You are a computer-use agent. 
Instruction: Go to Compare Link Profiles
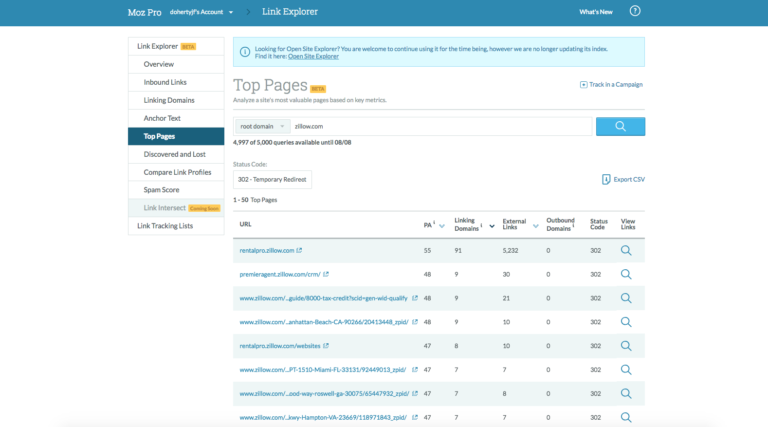[x=176, y=172]
